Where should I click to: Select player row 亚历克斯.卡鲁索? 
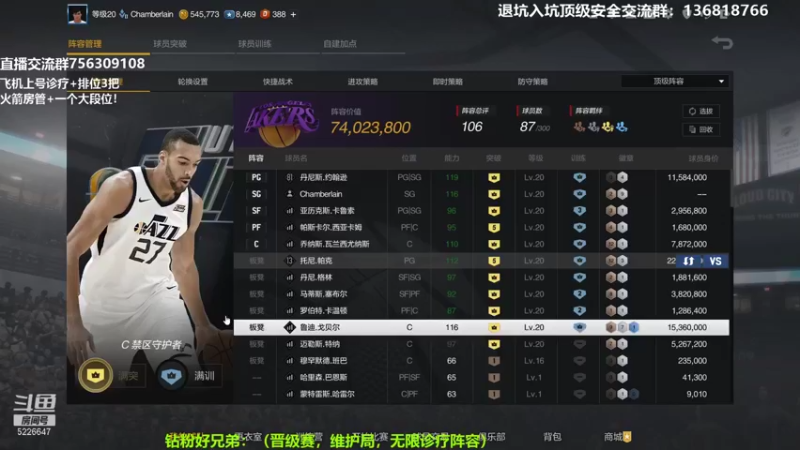click(481, 211)
